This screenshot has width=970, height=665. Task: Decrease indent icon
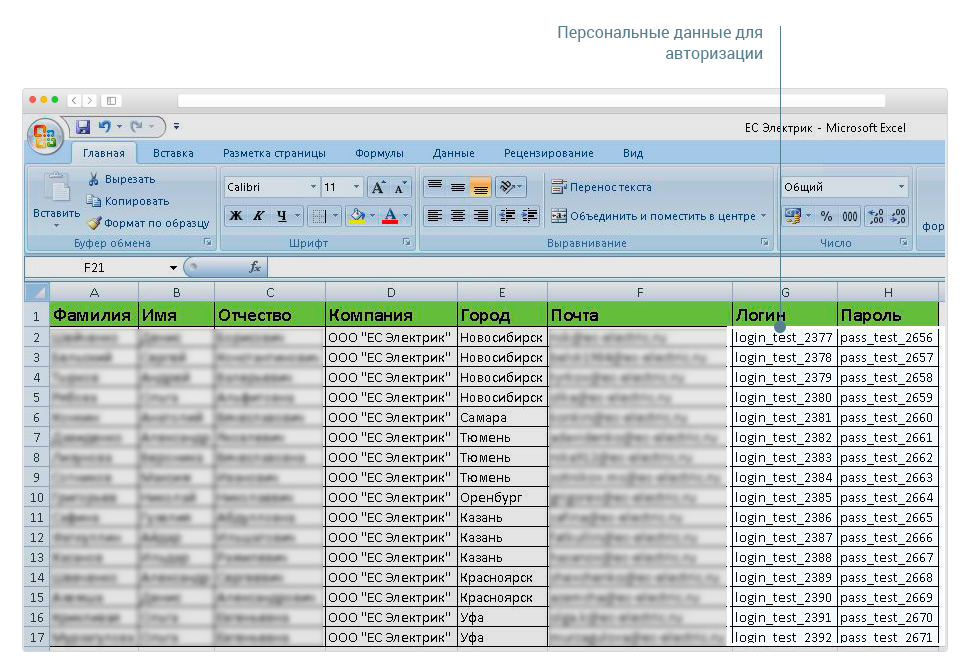(x=507, y=215)
